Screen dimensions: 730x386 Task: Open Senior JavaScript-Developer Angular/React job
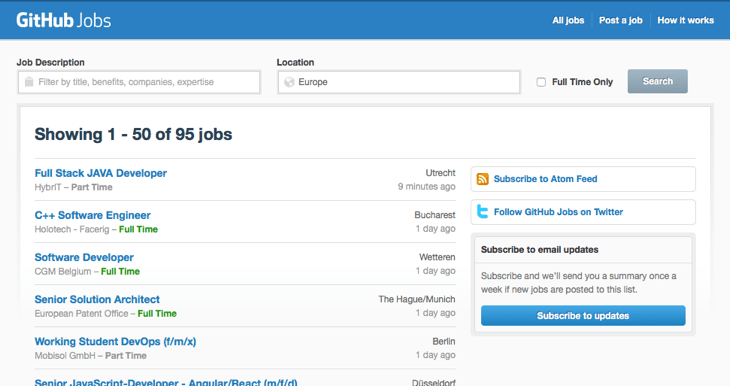[x=166, y=382]
